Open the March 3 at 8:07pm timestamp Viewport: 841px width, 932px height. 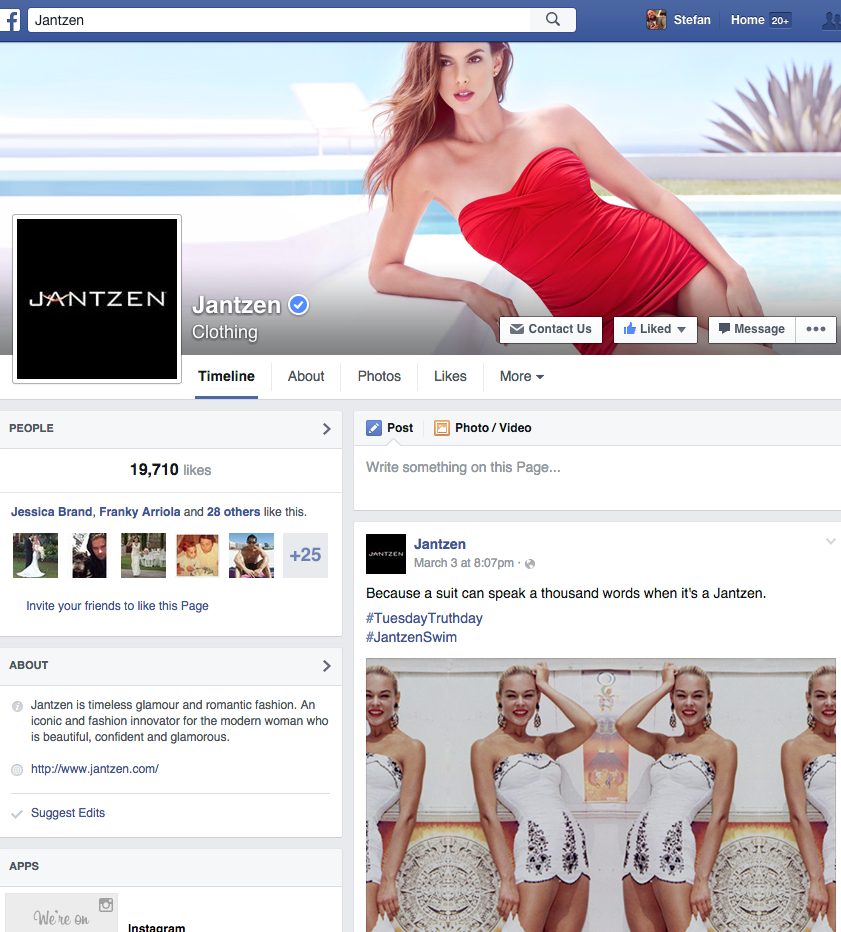[464, 563]
